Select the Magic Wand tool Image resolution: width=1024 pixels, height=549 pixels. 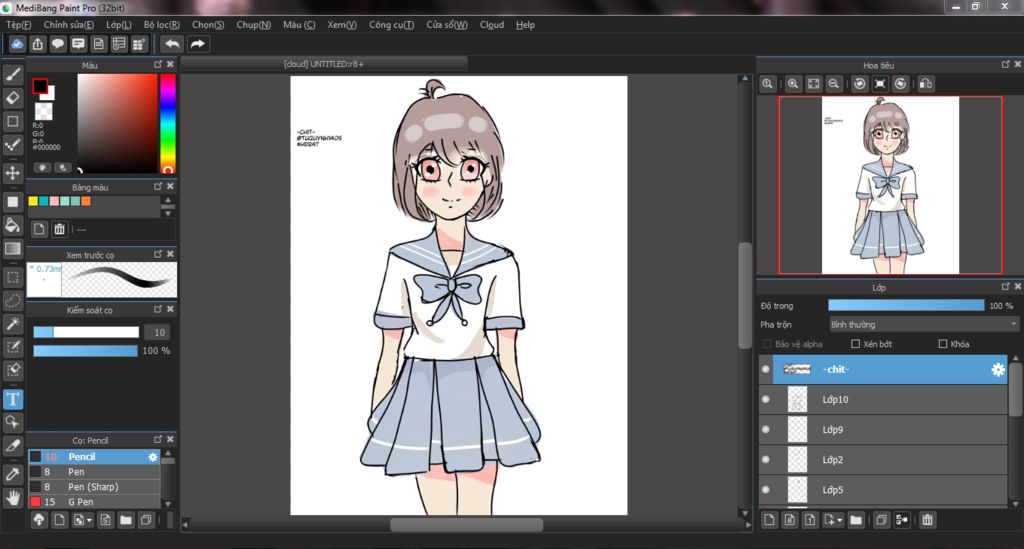point(13,324)
